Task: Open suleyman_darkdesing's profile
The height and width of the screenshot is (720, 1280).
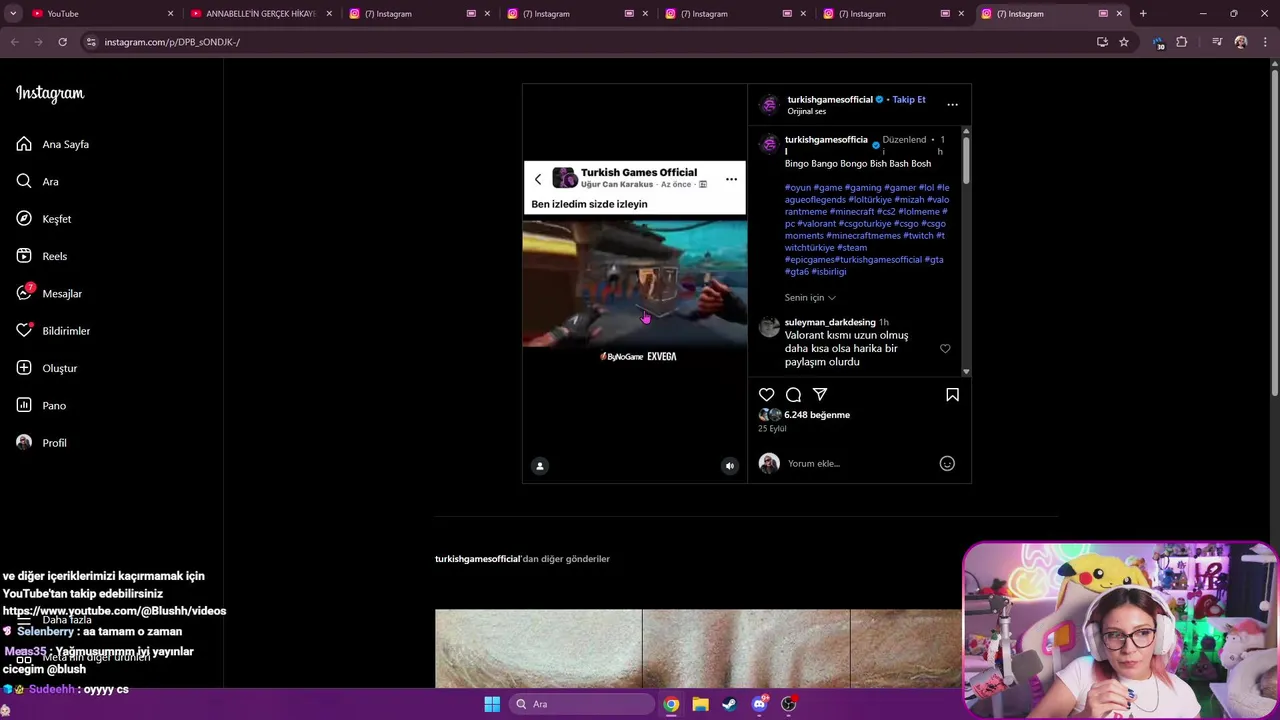Action: [830, 322]
